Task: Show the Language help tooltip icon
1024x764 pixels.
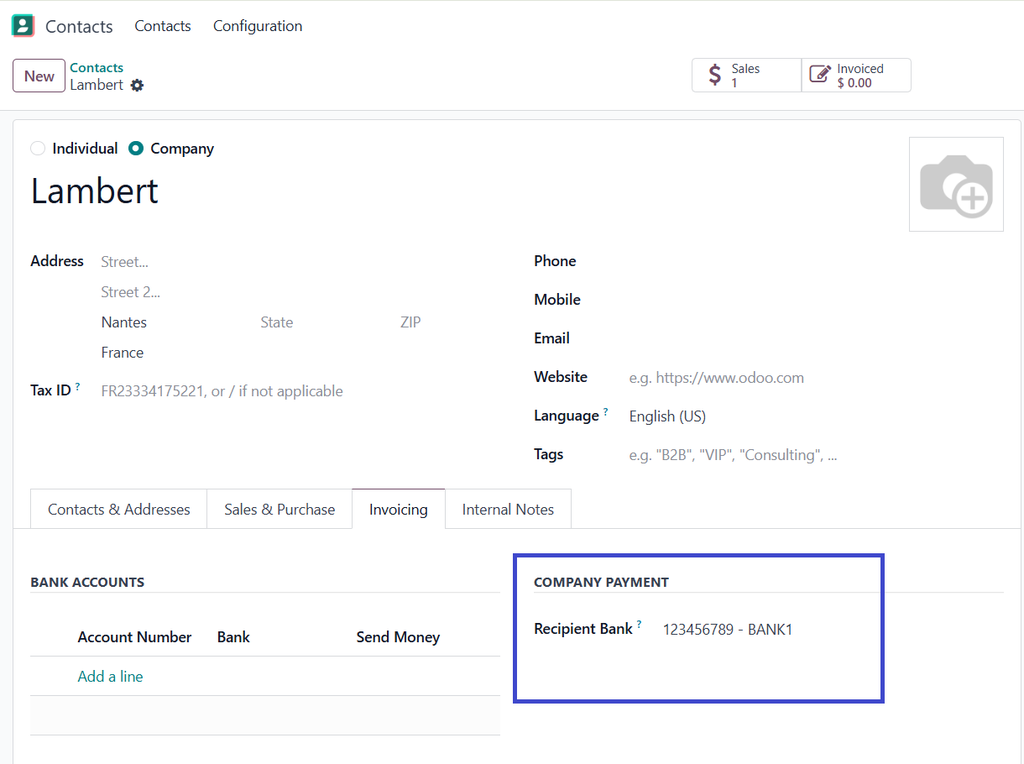Action: [x=606, y=412]
